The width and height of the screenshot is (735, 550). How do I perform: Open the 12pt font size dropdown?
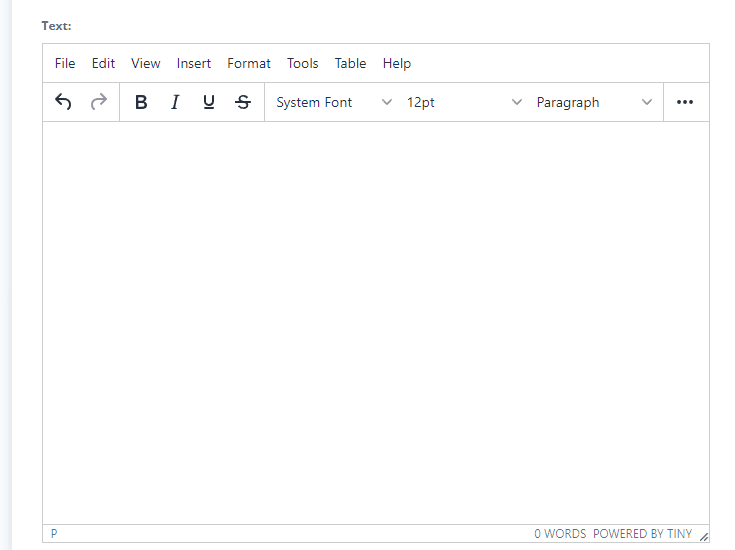click(464, 102)
